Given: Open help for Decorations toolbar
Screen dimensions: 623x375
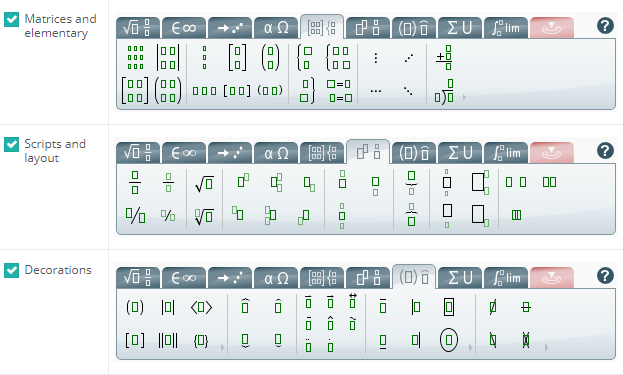Looking at the screenshot, I should pos(605,275).
